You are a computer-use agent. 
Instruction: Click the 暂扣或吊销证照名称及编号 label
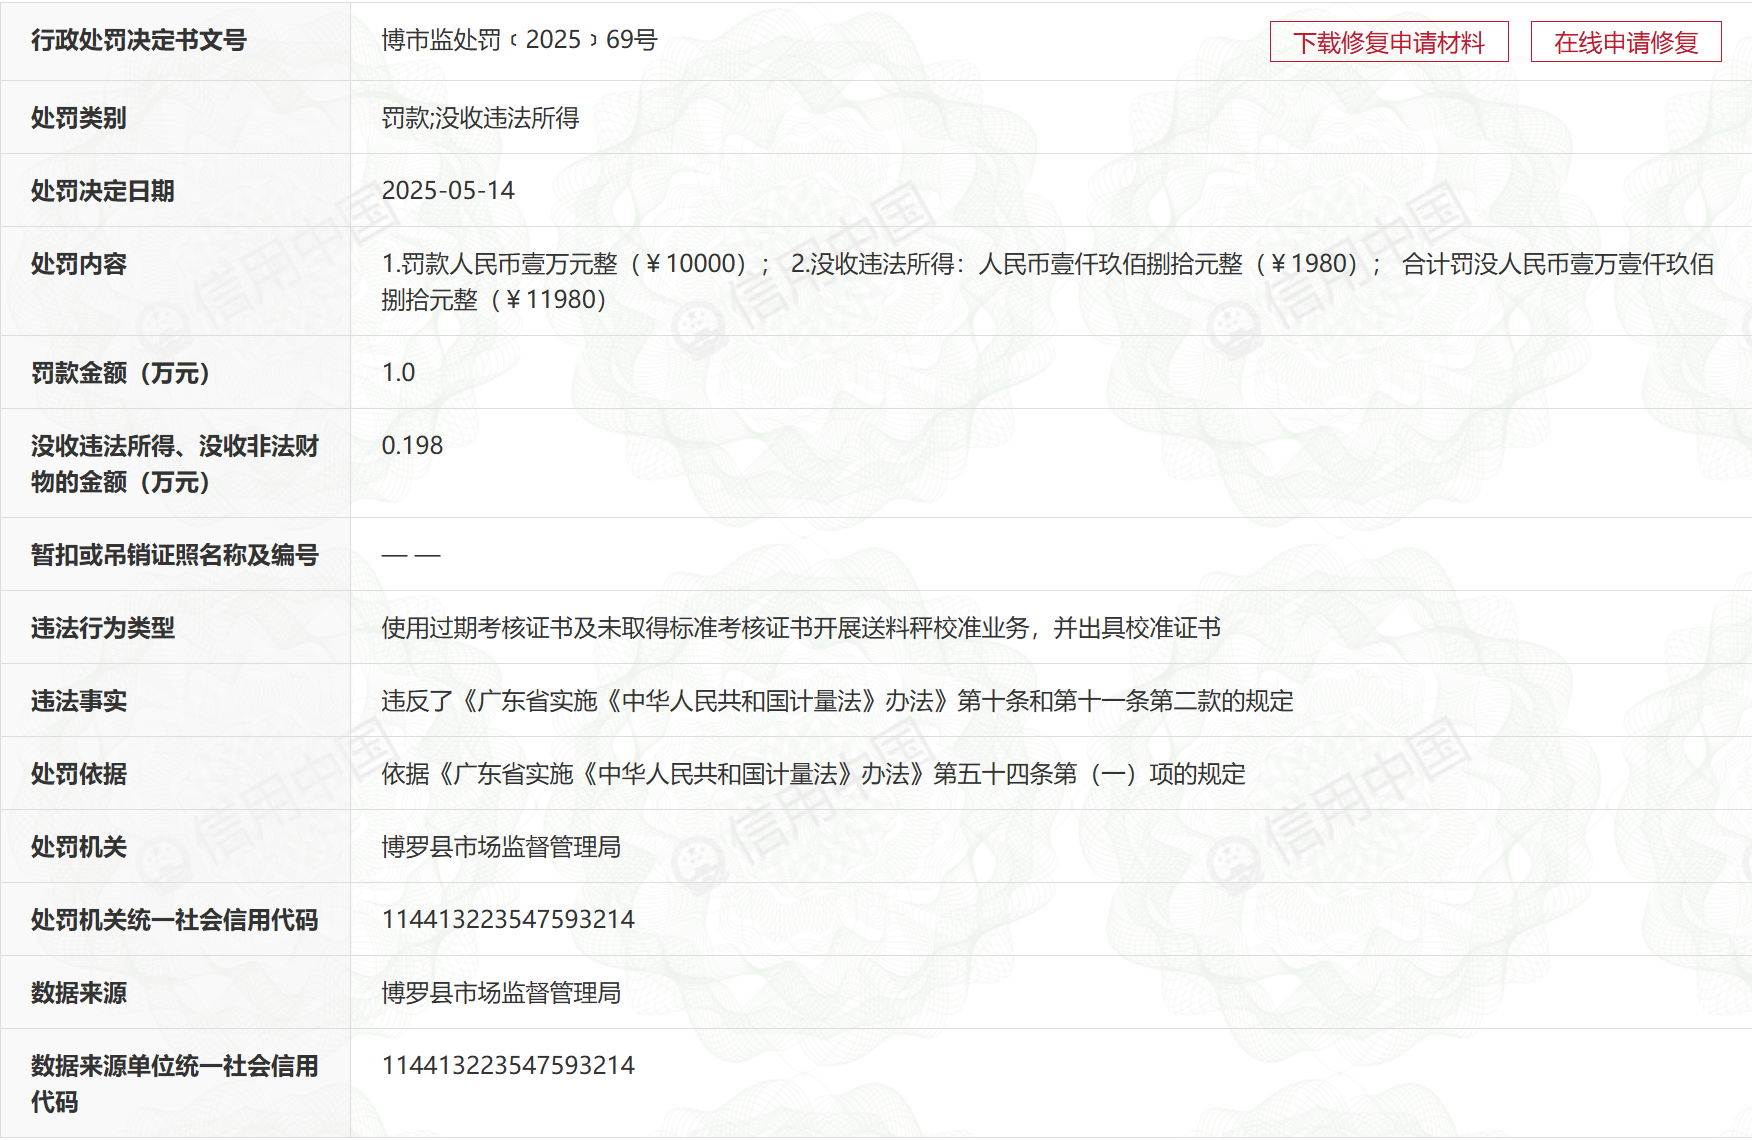point(174,555)
